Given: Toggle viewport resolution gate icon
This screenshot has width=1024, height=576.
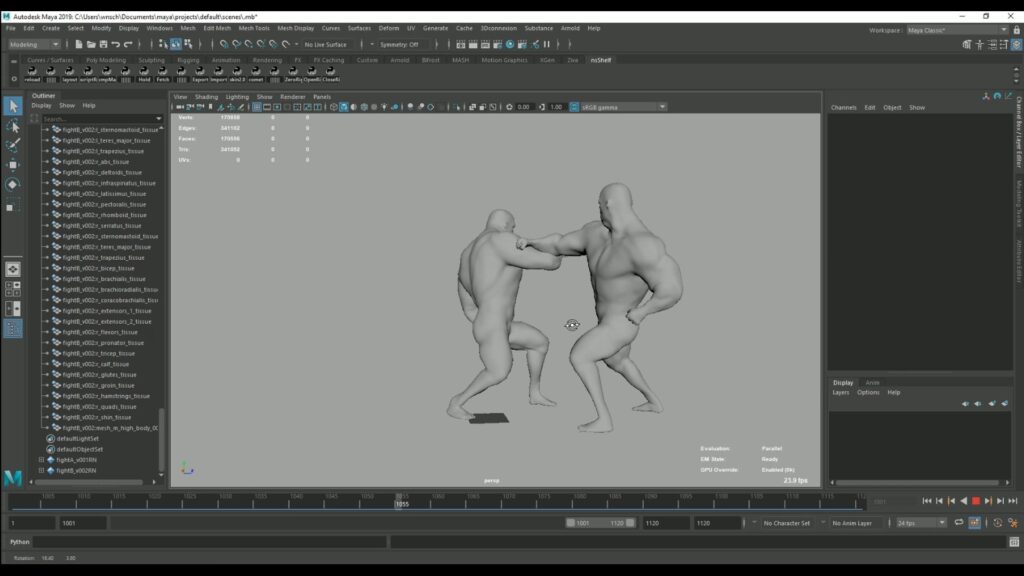Looking at the screenshot, I should [277, 107].
